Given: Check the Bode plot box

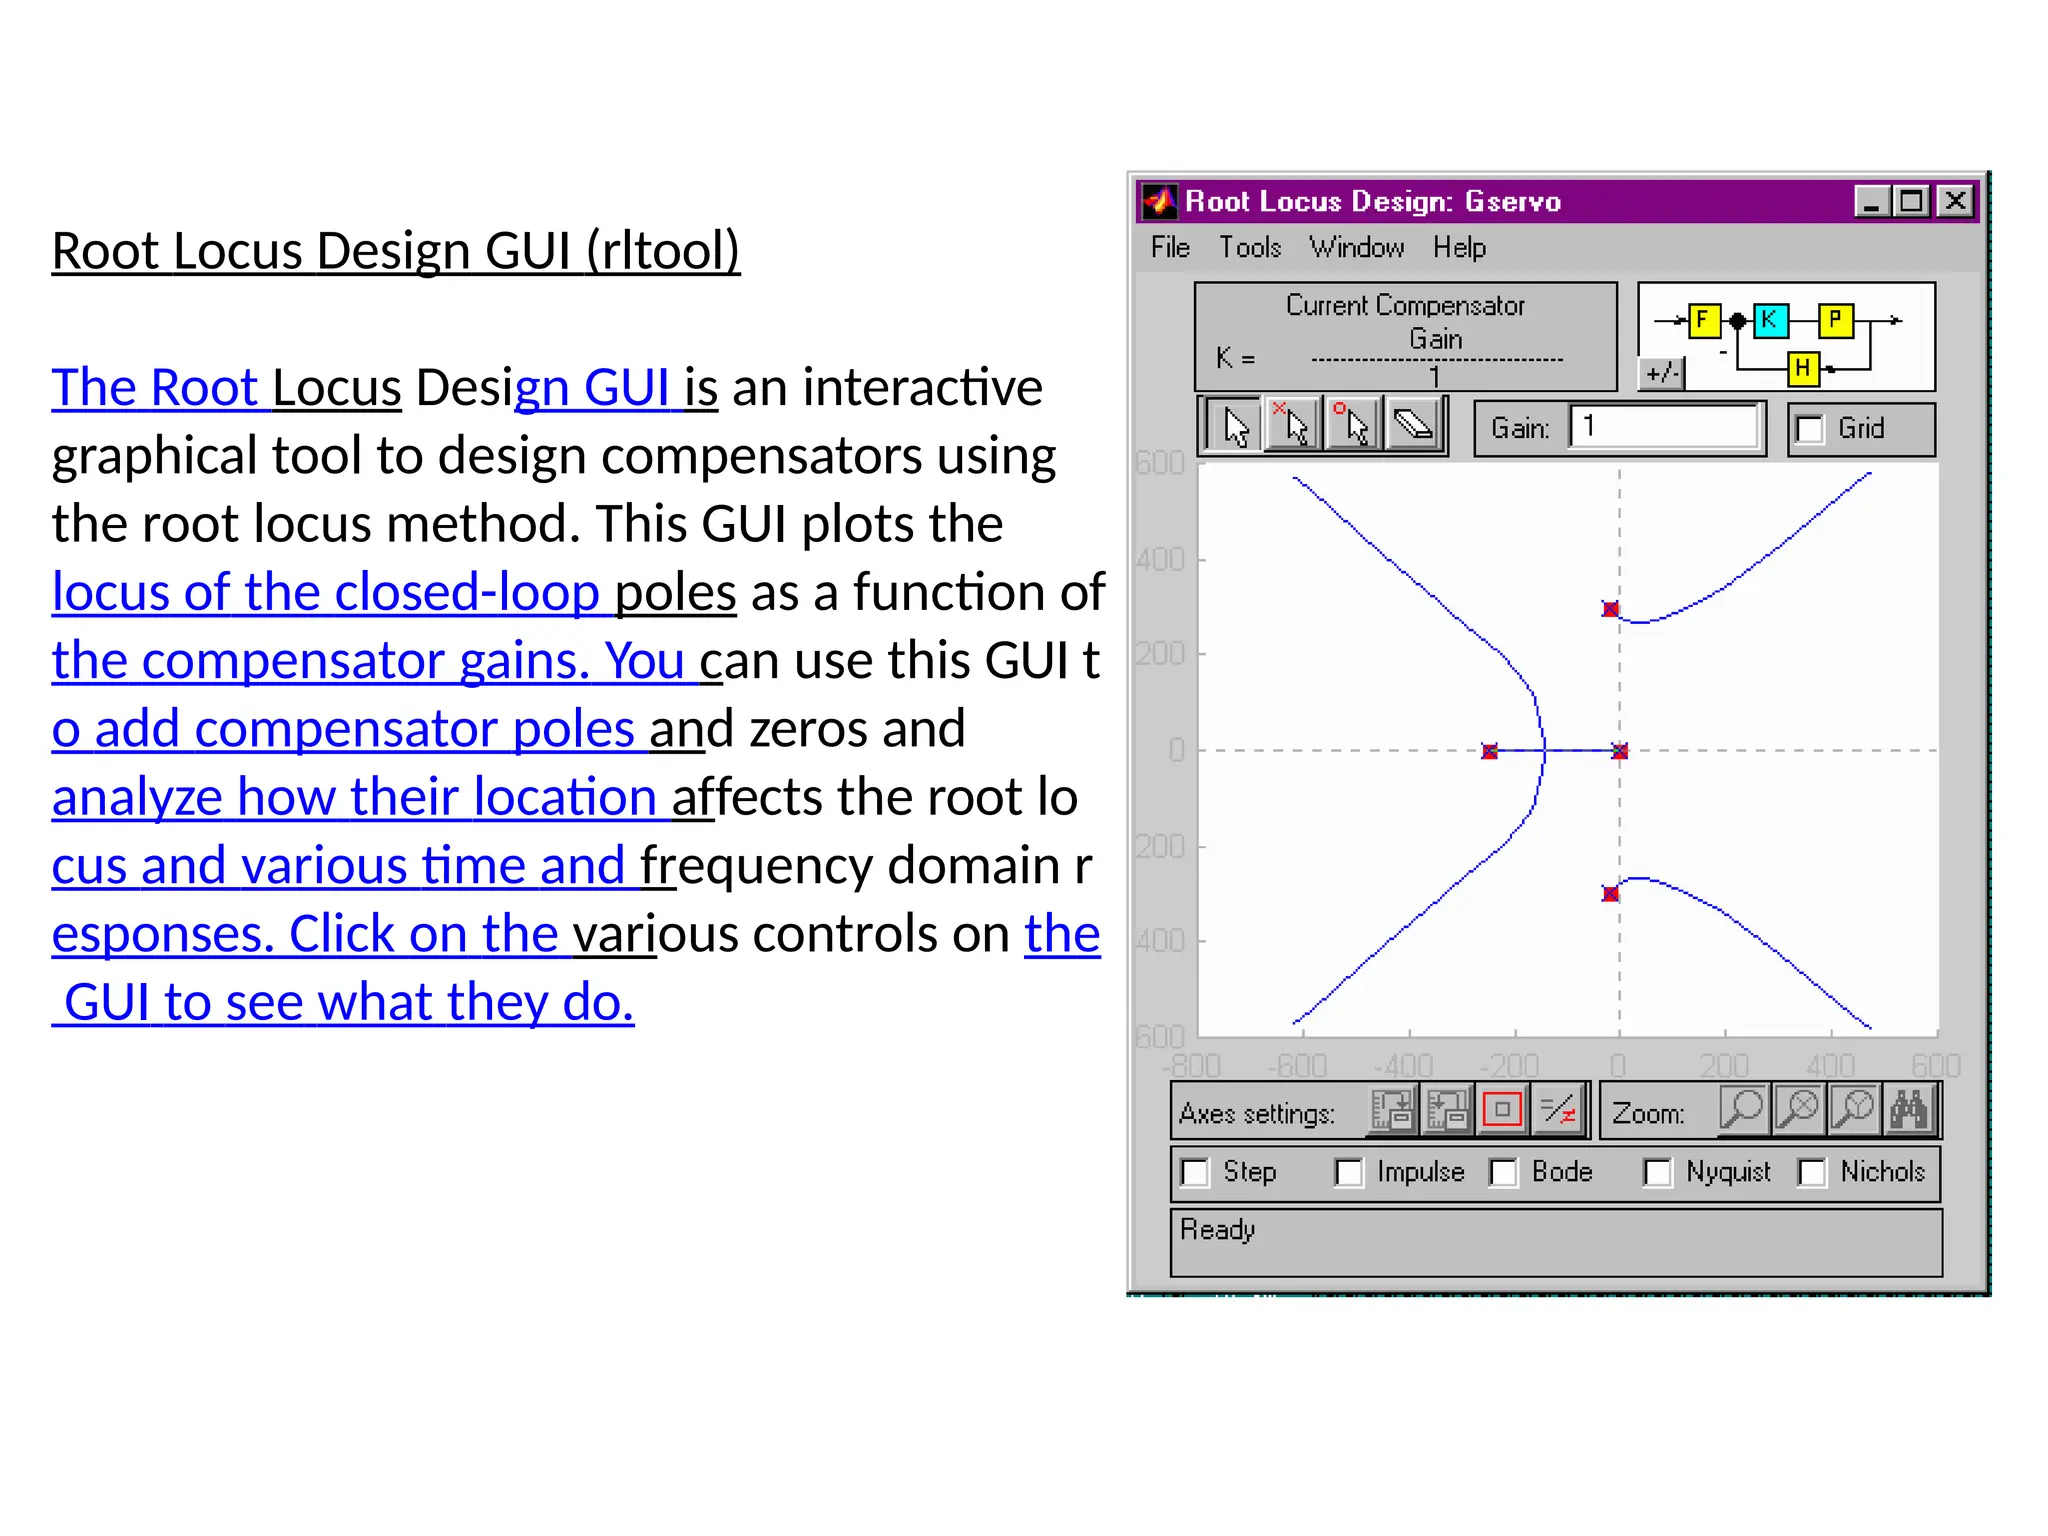Looking at the screenshot, I should [1503, 1172].
